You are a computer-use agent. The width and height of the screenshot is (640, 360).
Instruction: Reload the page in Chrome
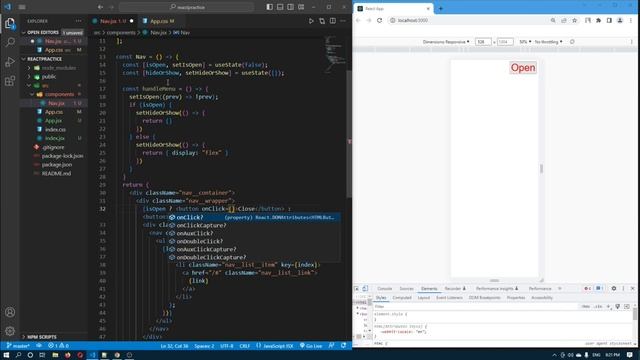click(x=380, y=20)
